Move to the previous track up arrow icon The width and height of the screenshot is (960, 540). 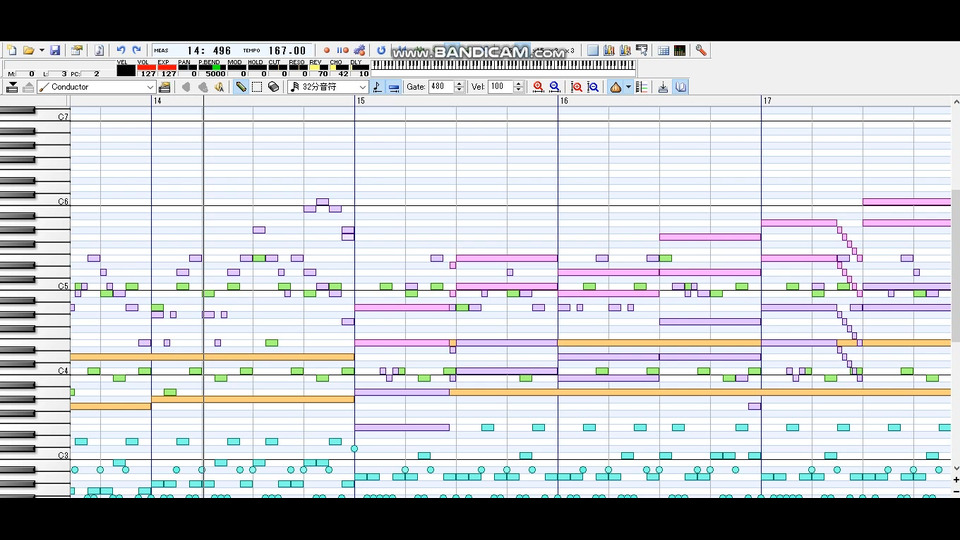(x=28, y=87)
